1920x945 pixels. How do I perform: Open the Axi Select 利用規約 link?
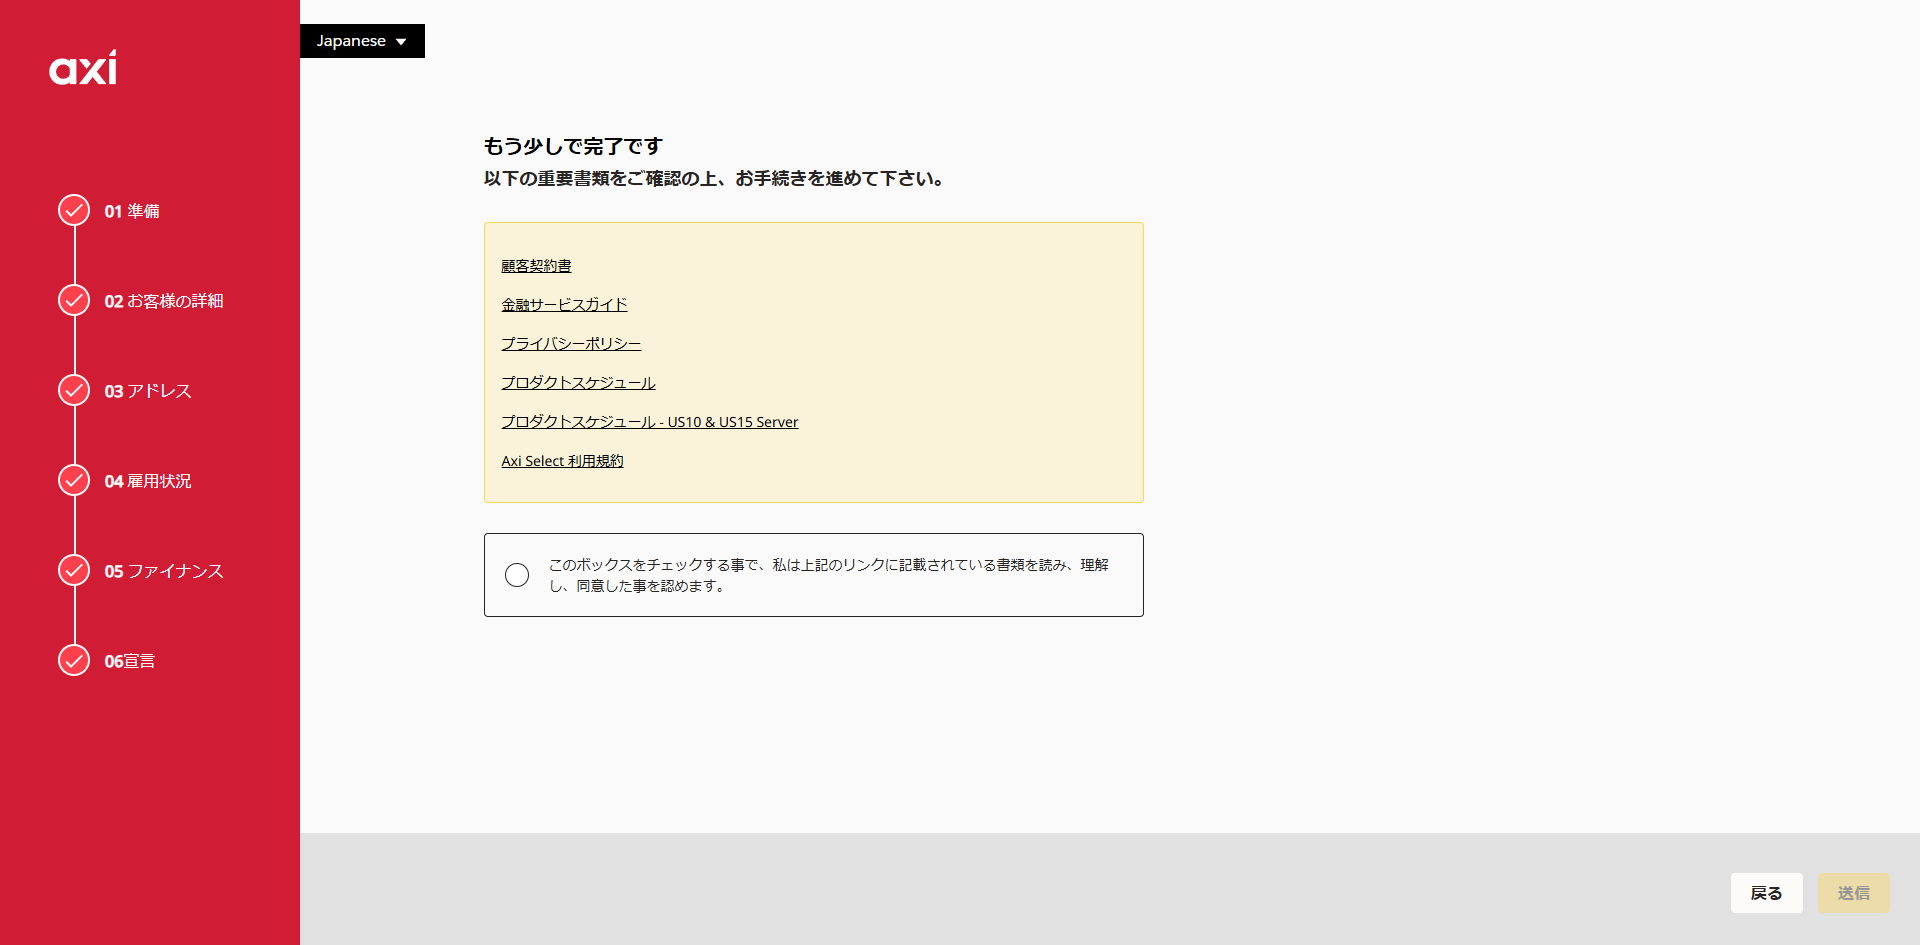[x=562, y=461]
